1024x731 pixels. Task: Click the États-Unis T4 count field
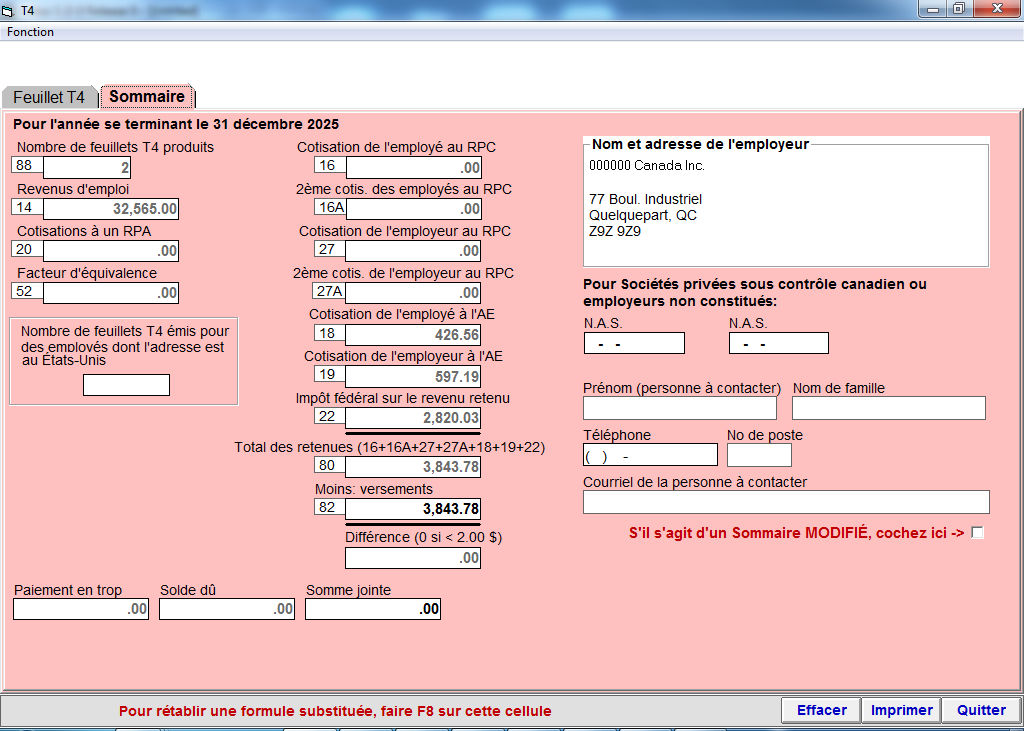click(x=126, y=385)
